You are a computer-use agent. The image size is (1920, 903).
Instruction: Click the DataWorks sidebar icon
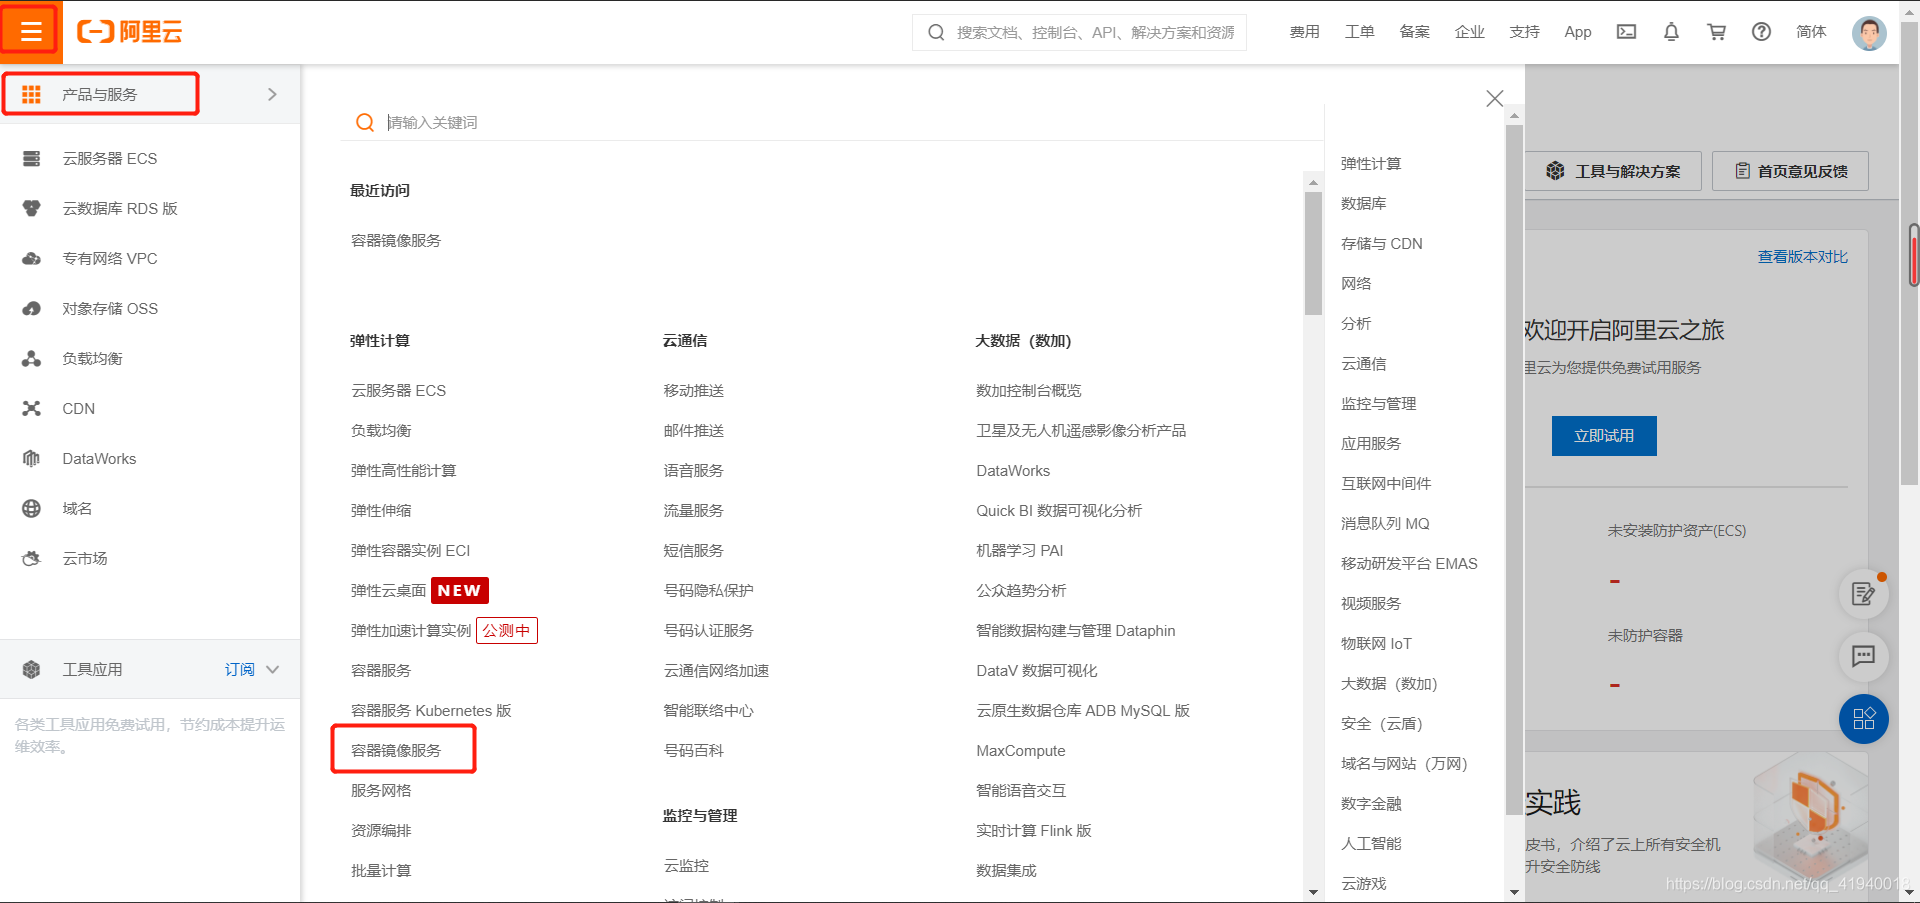pyautogui.click(x=31, y=458)
